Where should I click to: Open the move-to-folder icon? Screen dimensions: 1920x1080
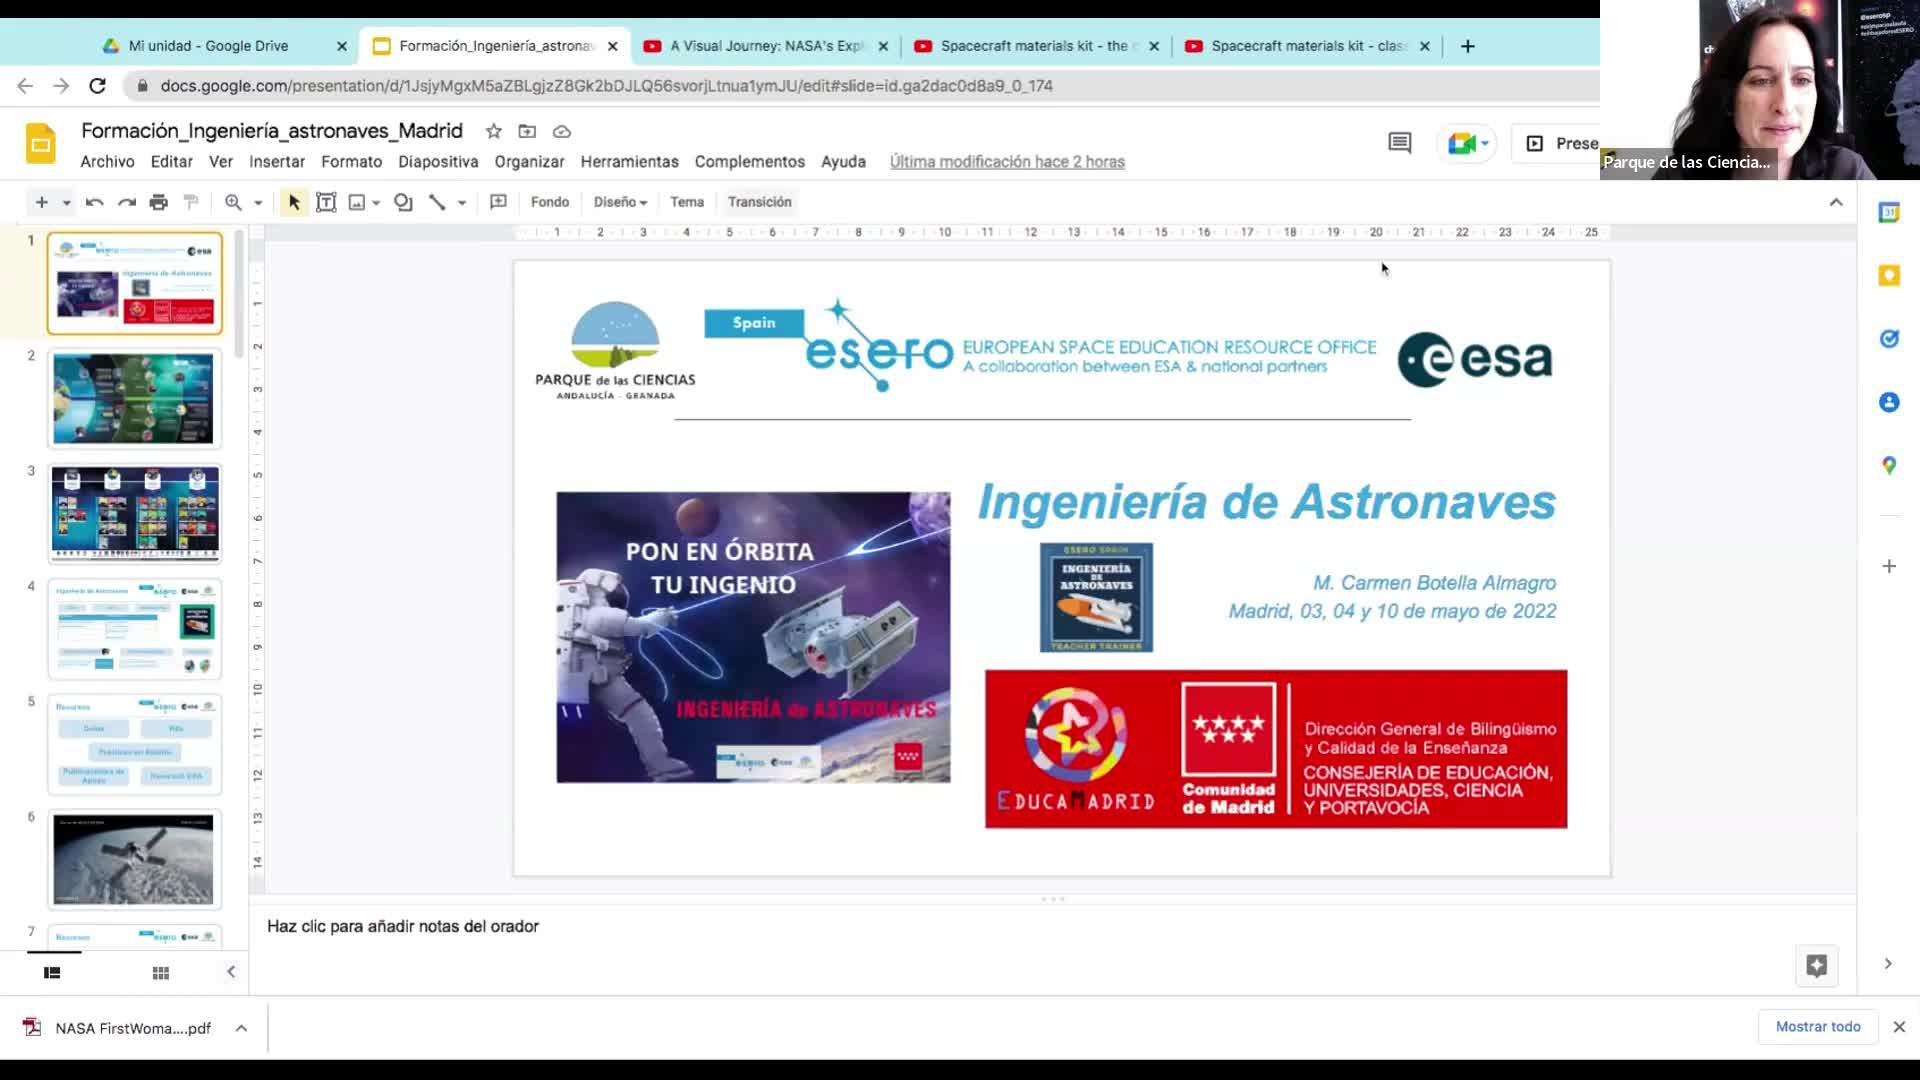coord(527,131)
